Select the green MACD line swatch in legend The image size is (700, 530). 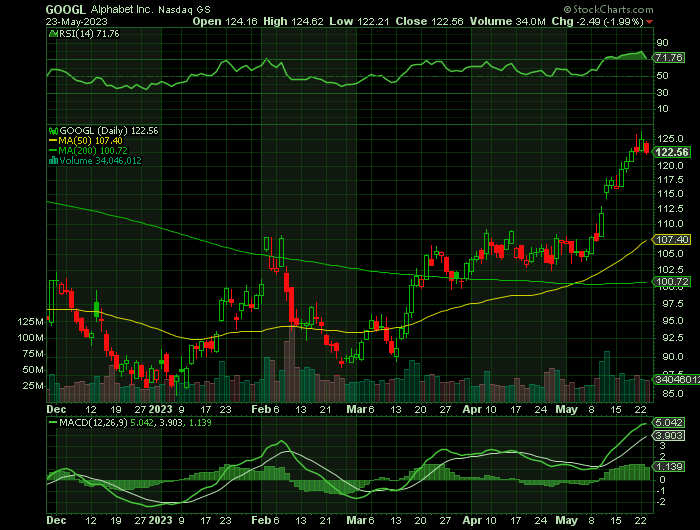(x=53, y=422)
